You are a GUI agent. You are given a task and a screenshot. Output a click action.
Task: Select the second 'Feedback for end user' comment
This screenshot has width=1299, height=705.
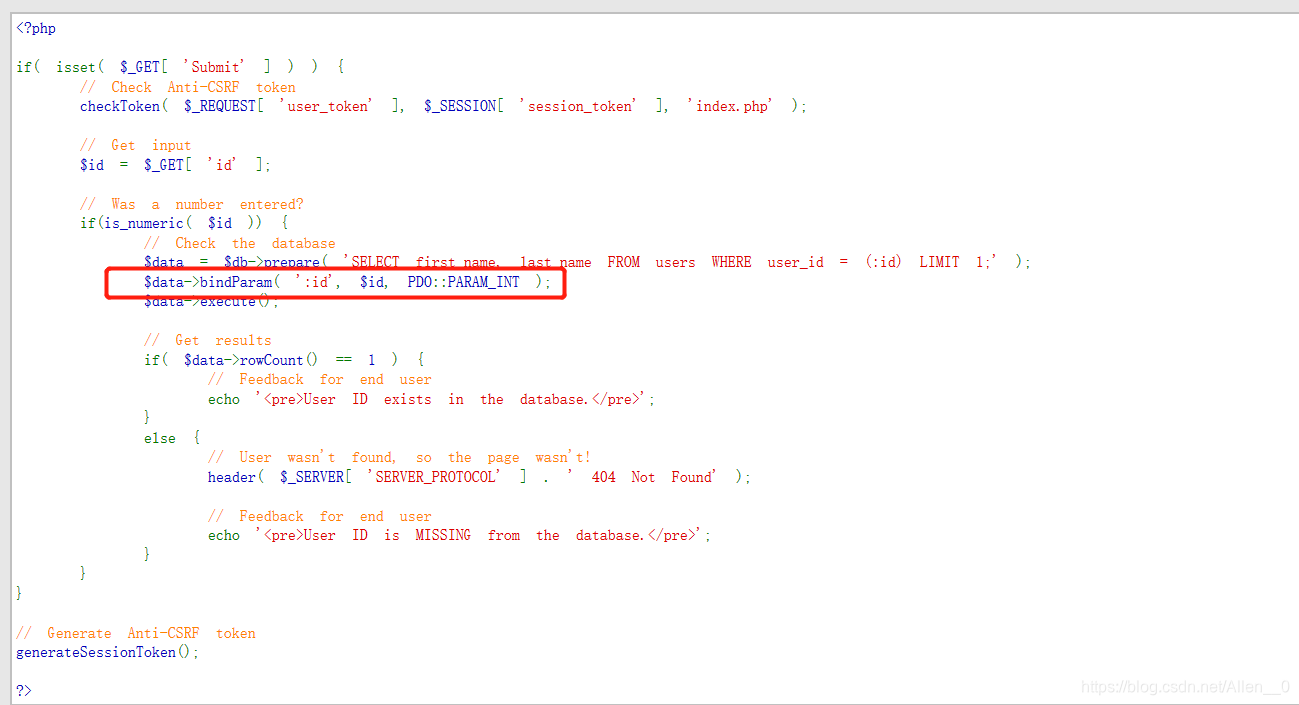[320, 516]
